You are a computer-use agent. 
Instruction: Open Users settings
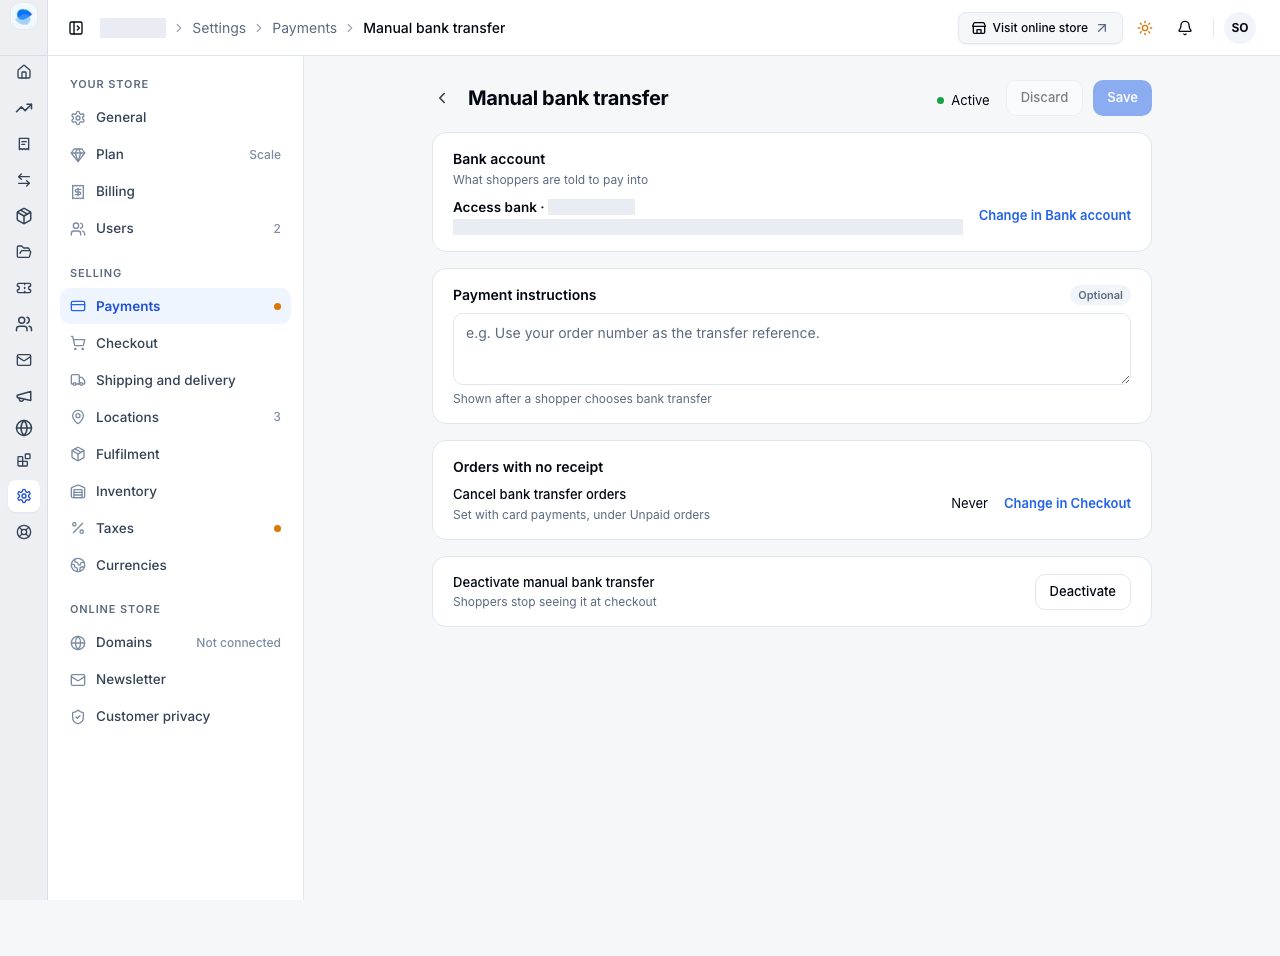[x=175, y=229]
